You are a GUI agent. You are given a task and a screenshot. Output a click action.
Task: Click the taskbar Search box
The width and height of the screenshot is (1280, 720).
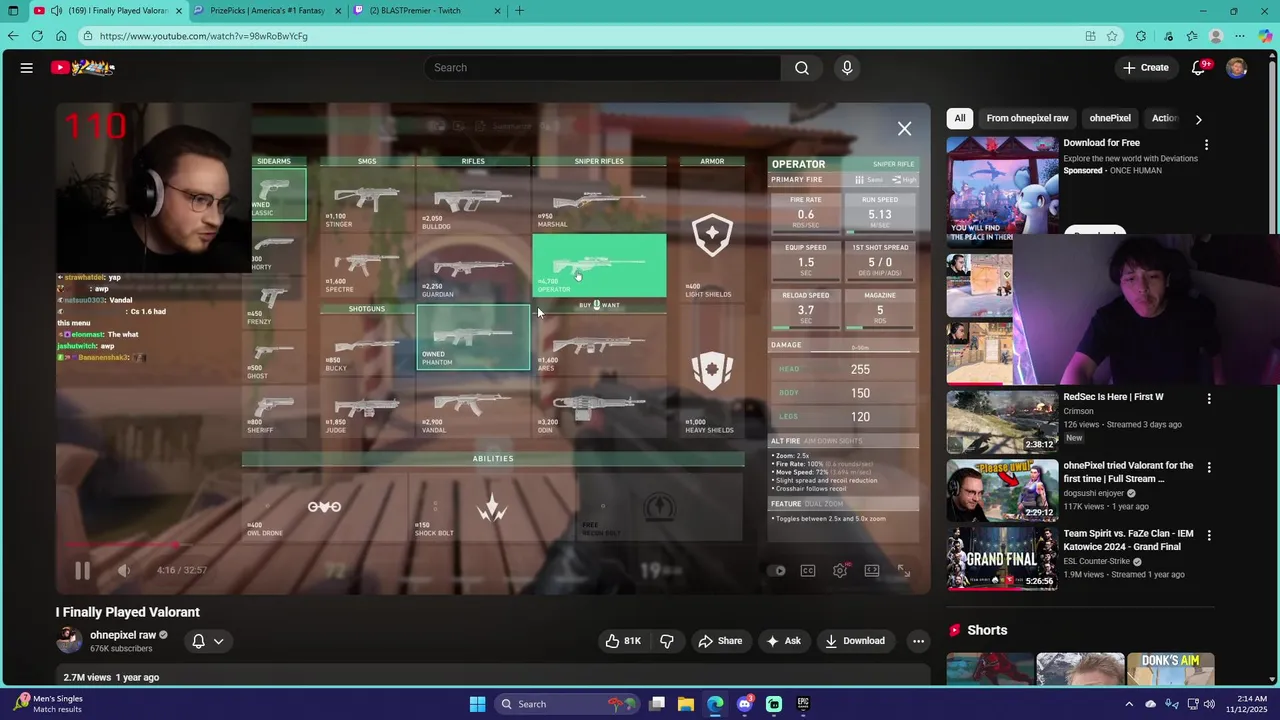565,704
